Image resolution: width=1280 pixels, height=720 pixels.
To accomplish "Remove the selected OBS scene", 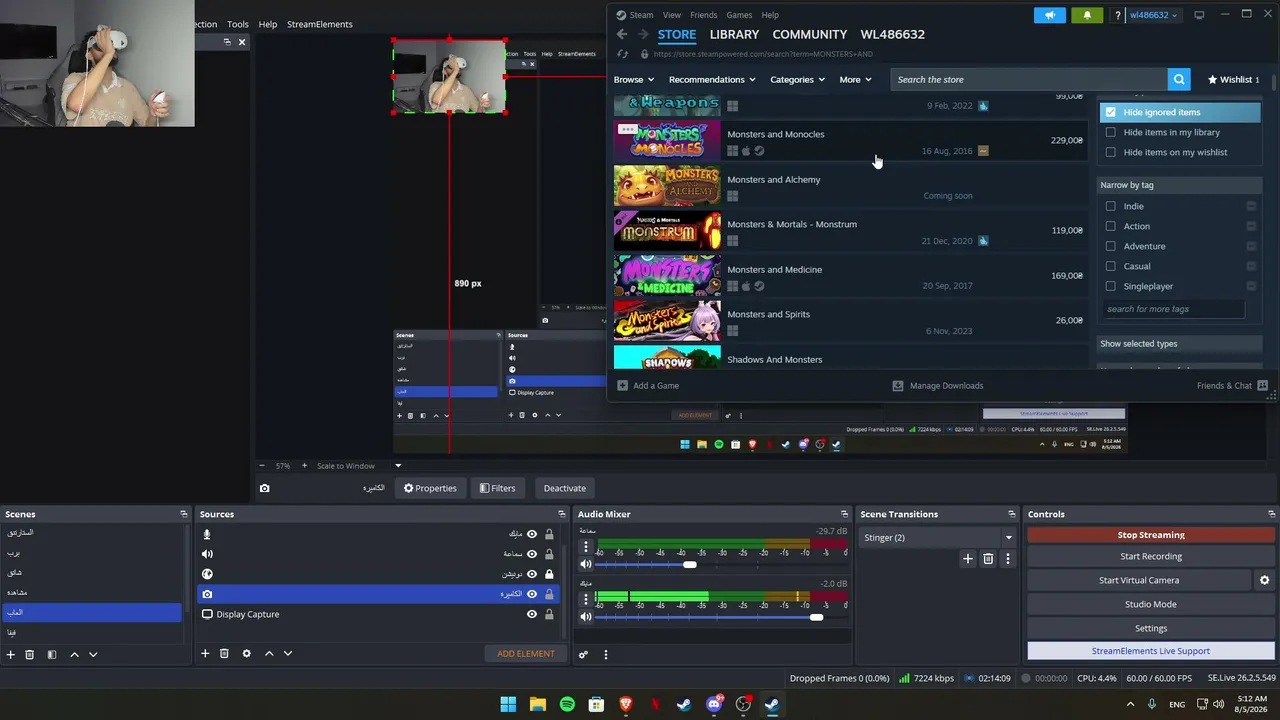I will tap(30, 654).
